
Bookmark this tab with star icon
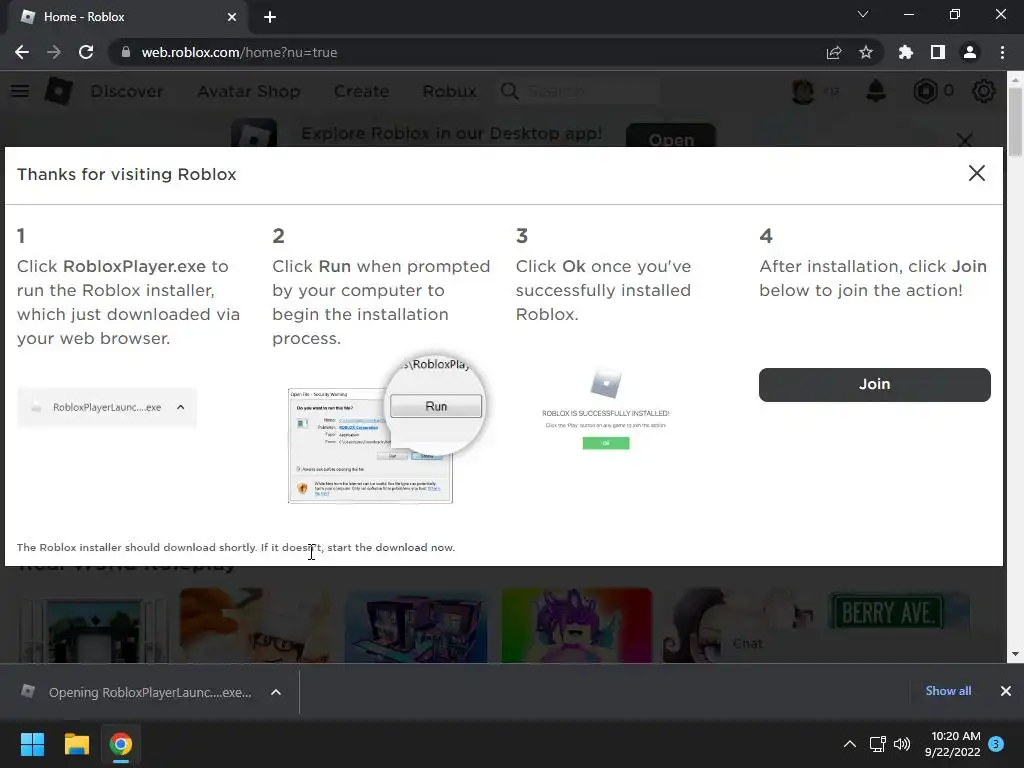(x=866, y=52)
